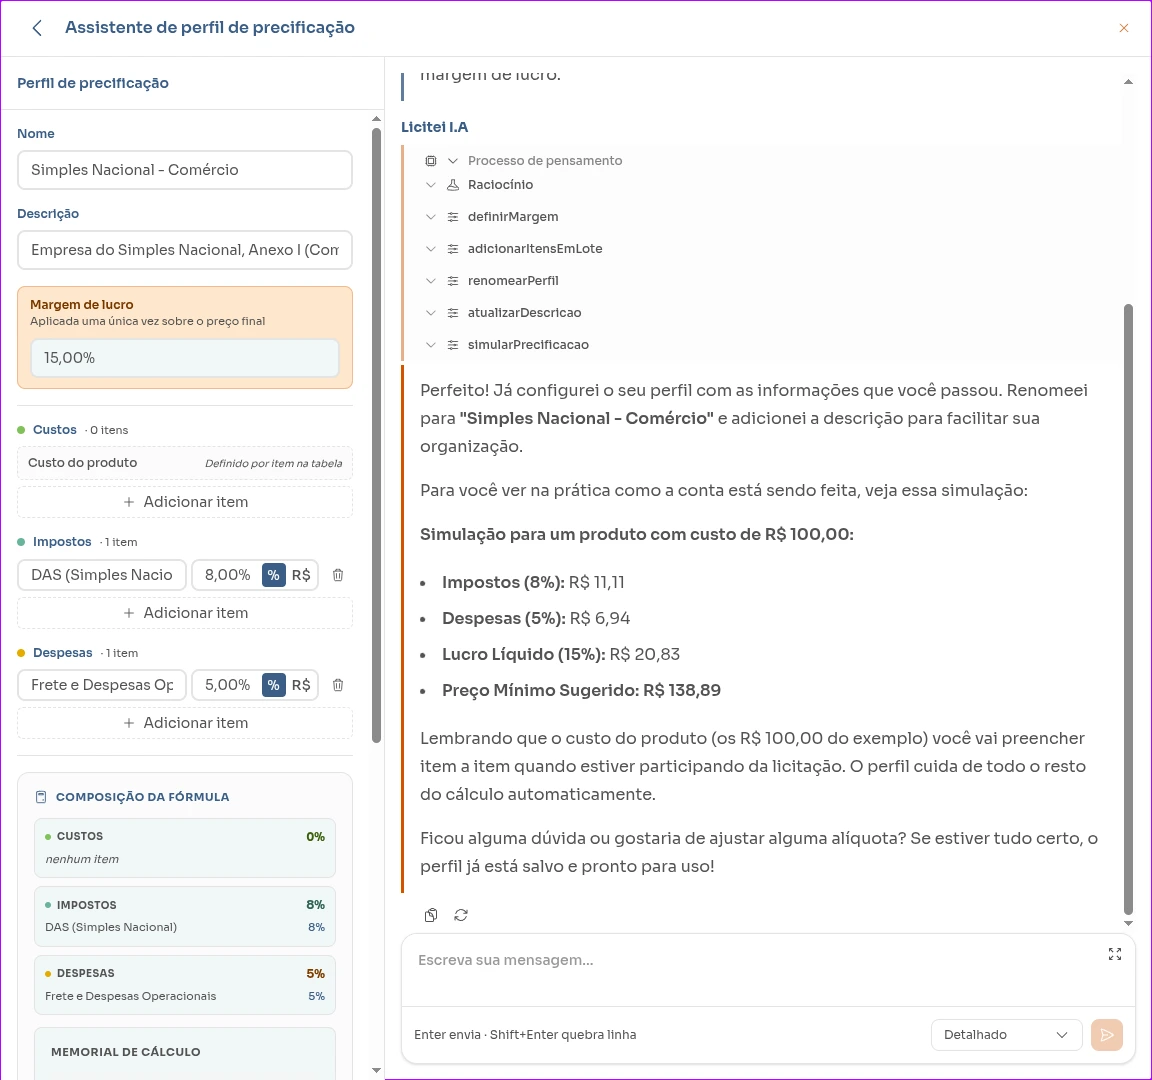Expand the definirMargem step

431,217
